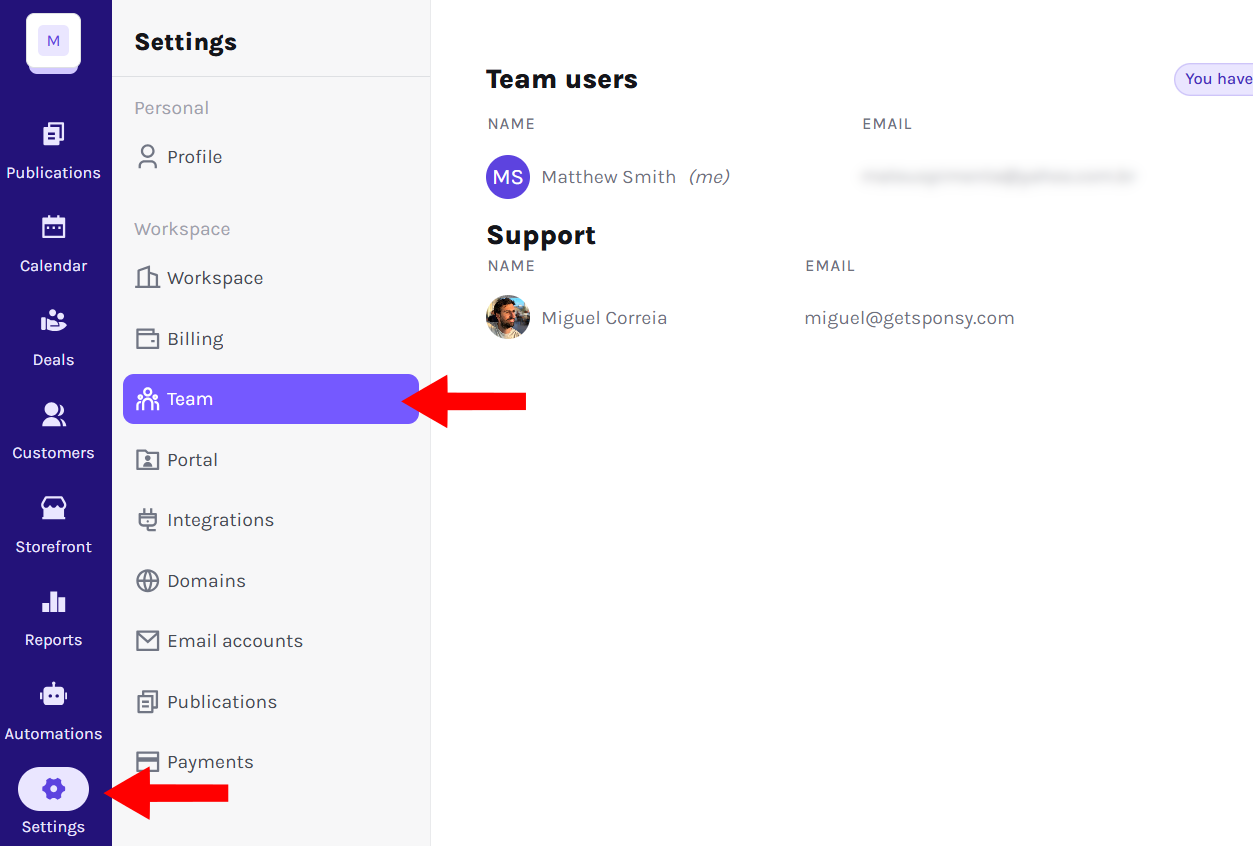Screen dimensions: 1253x846
Task: Open the Calendar icon in main navigation
Action: point(53,227)
